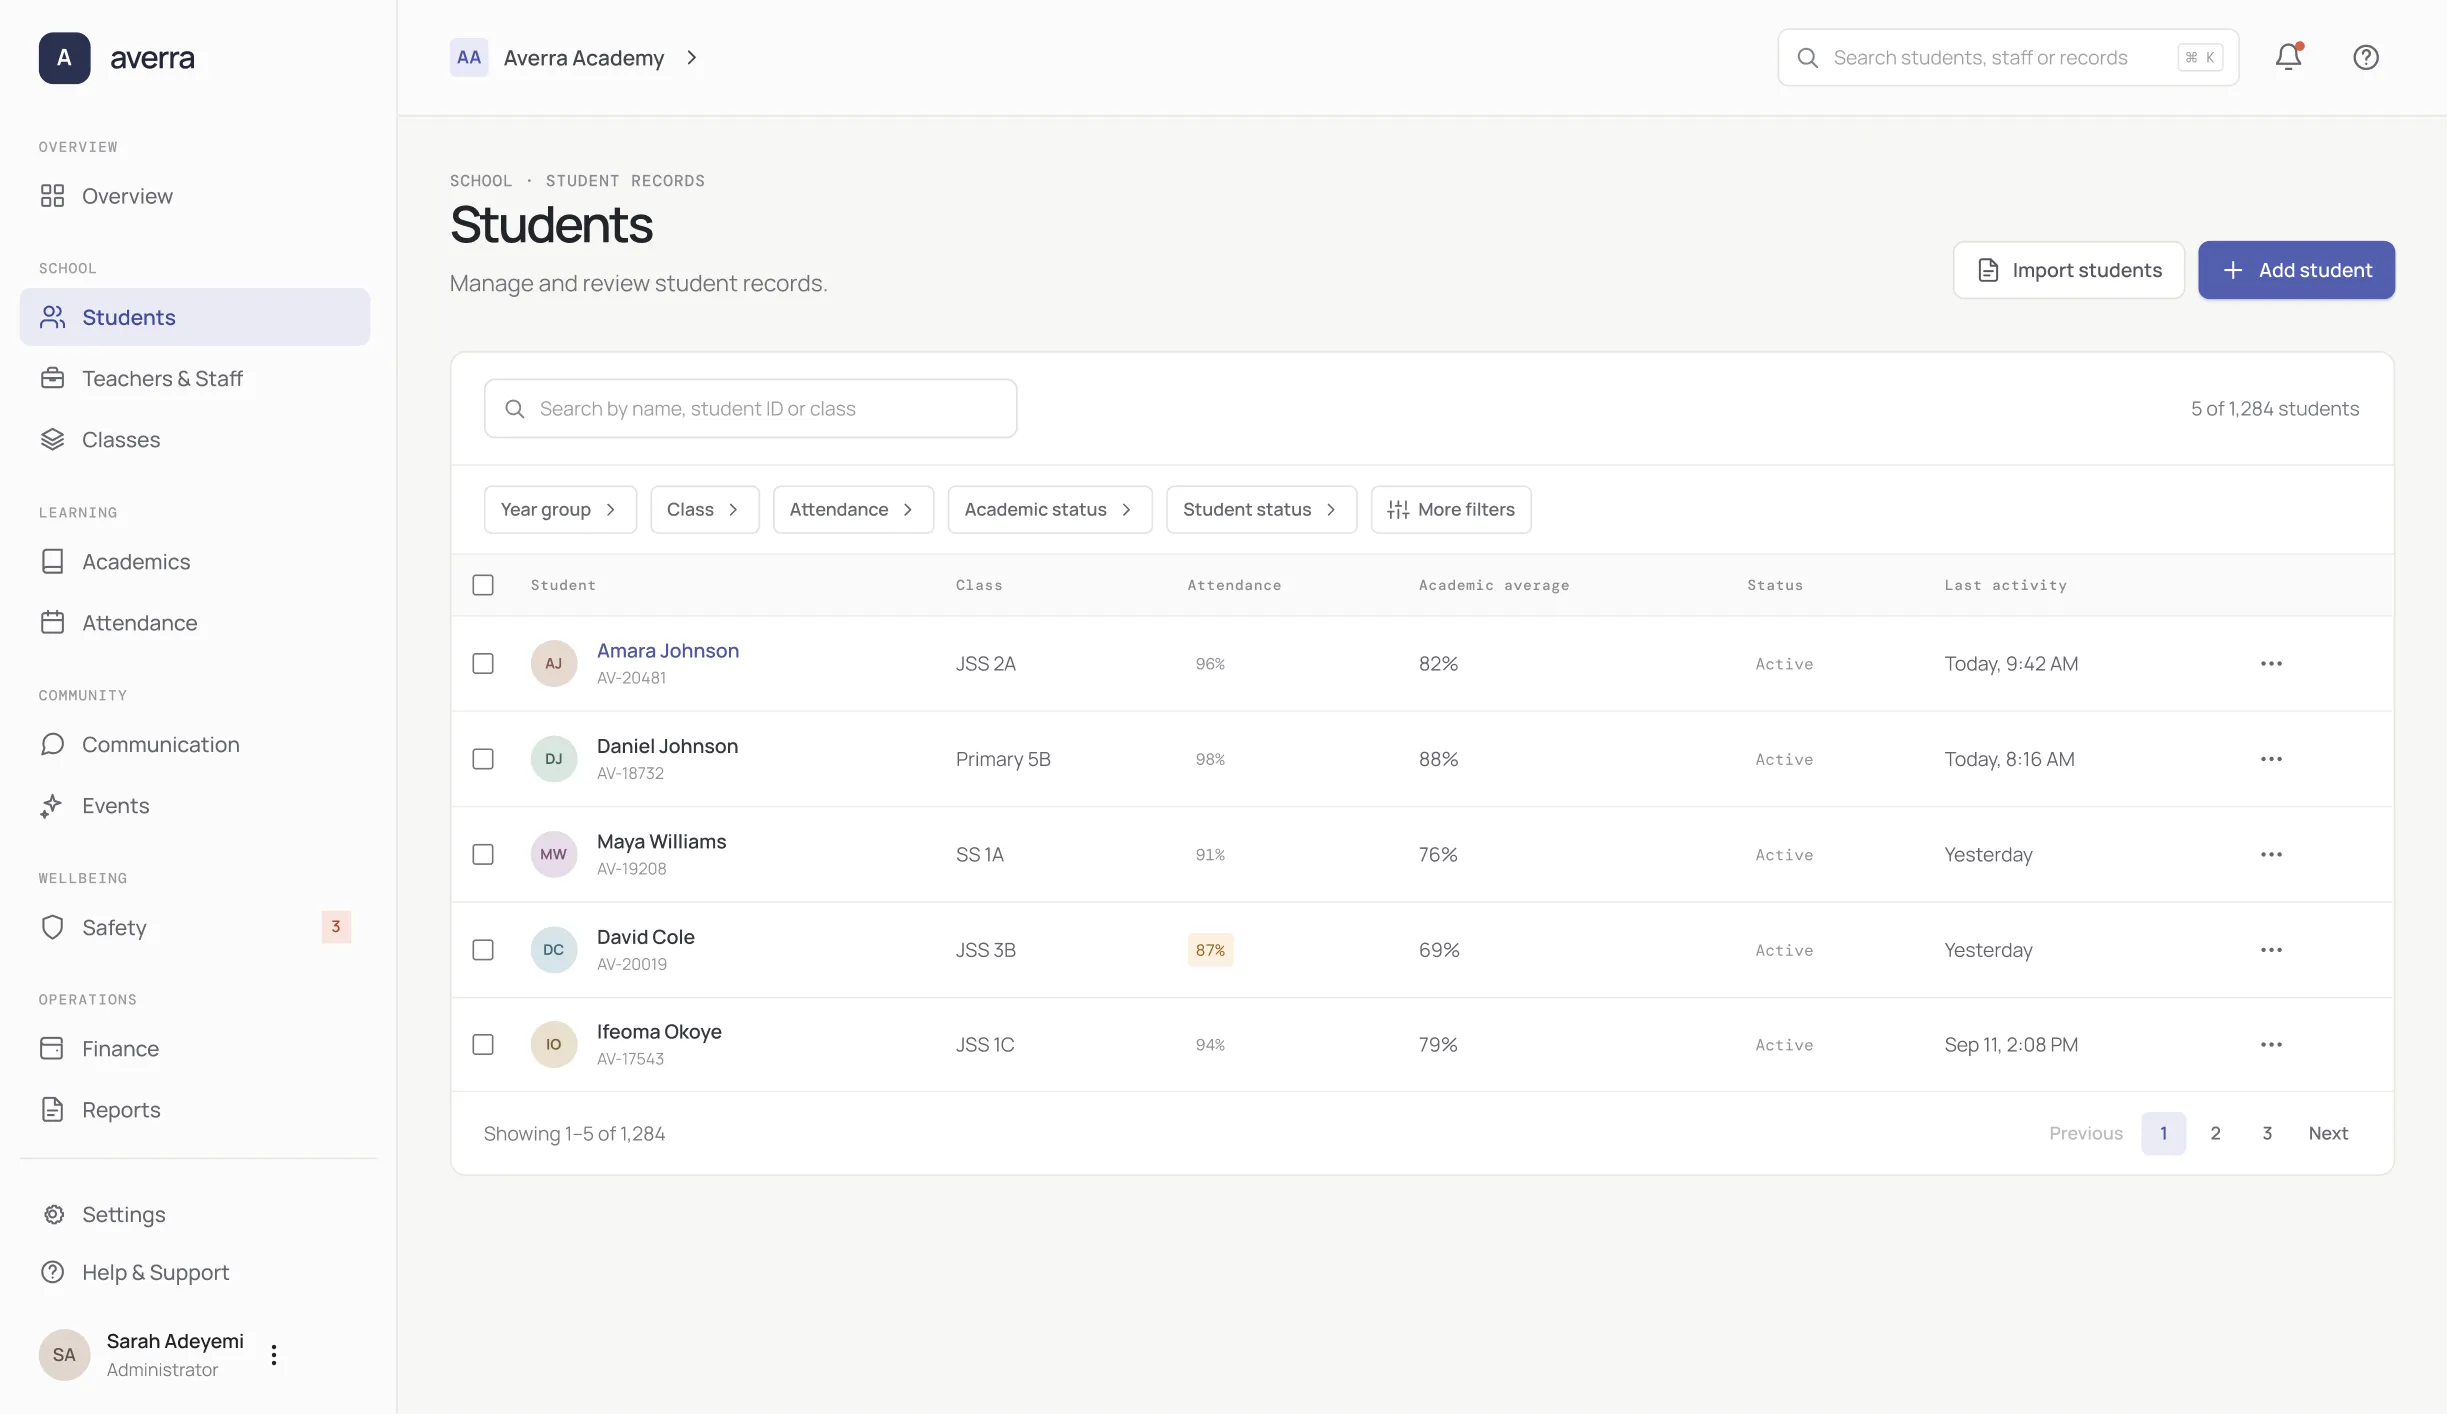
Task: Open Classes in the sidebar
Action: click(x=195, y=439)
